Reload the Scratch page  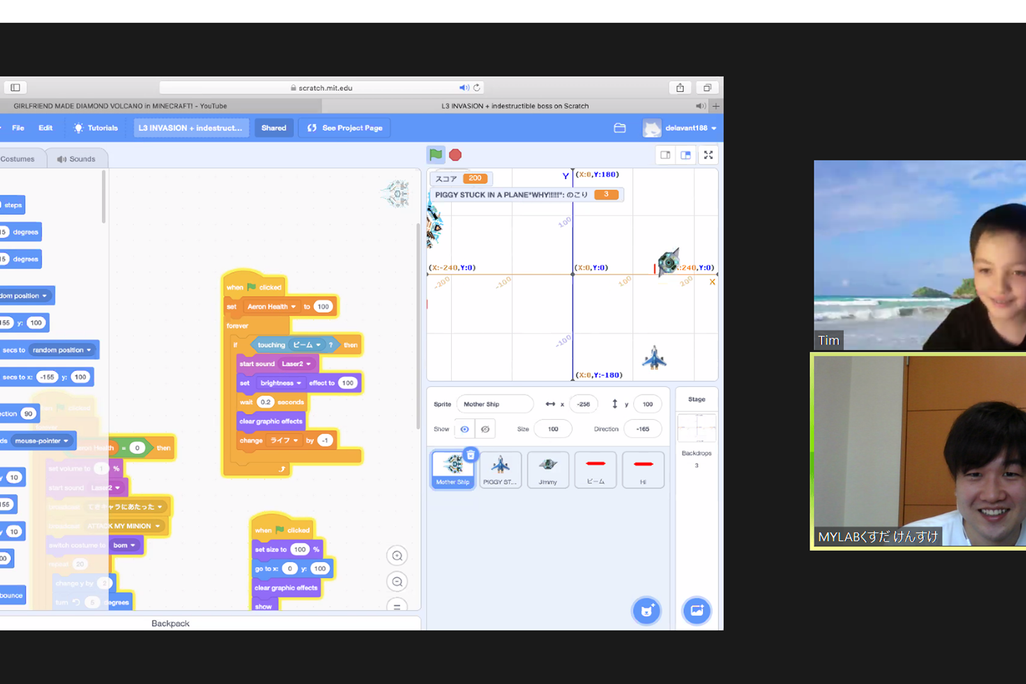click(476, 88)
